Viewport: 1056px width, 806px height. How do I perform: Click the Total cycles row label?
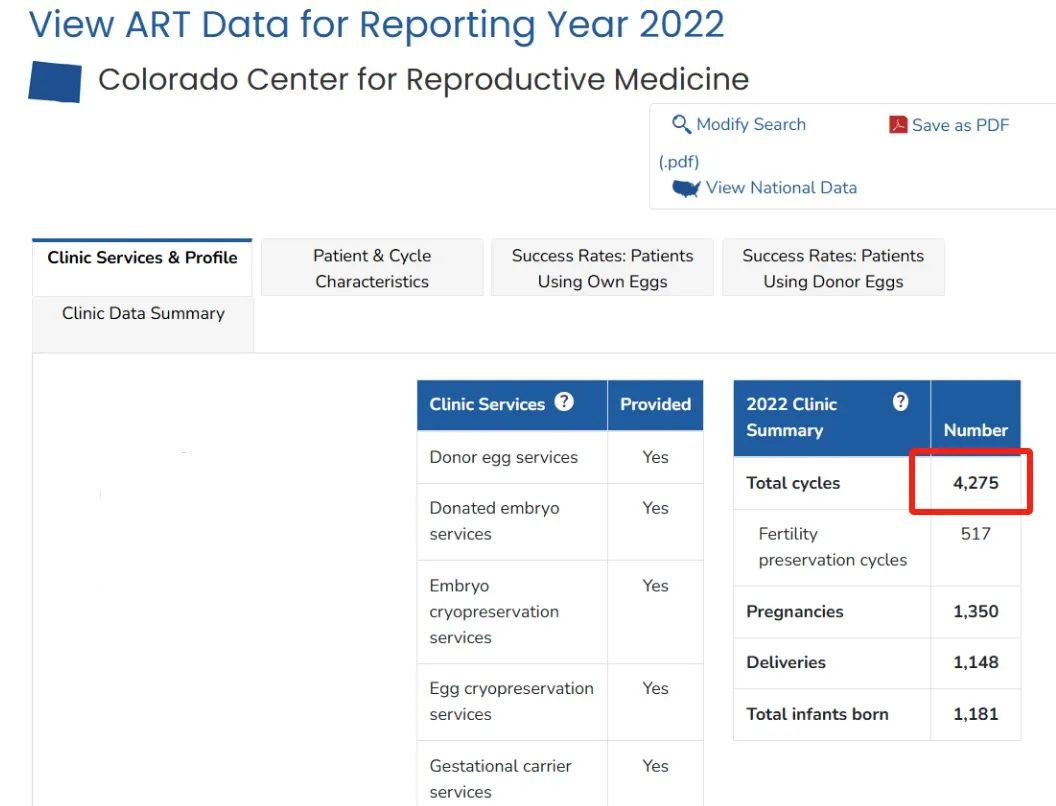click(793, 483)
